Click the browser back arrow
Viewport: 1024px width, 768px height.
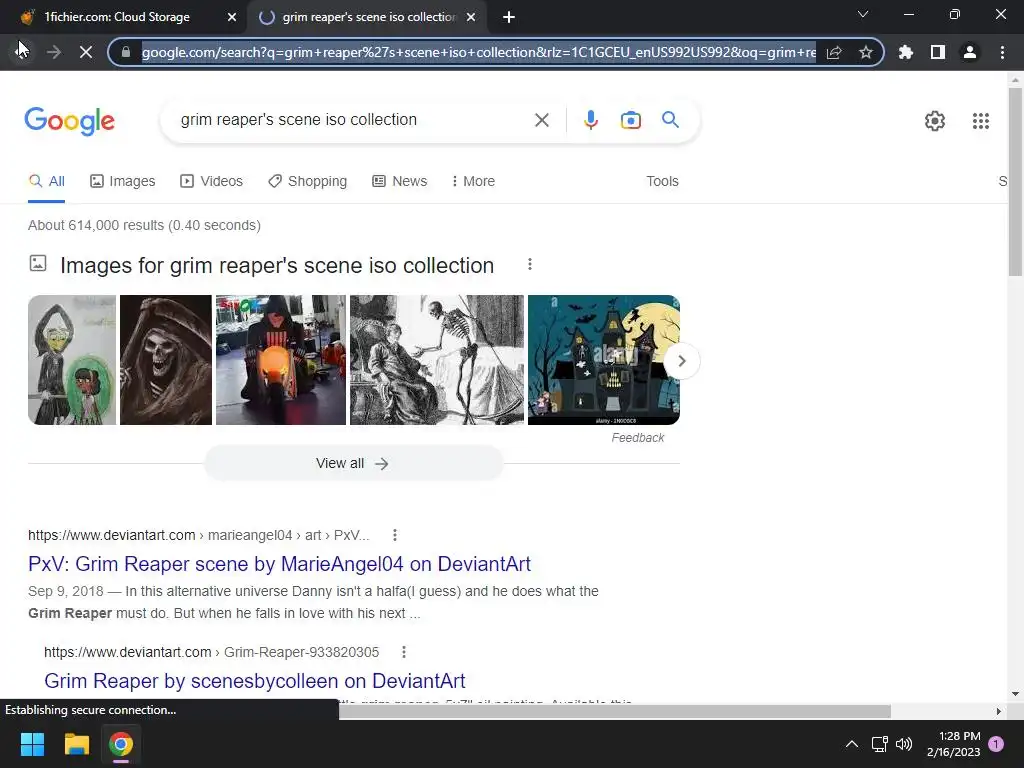tap(22, 52)
